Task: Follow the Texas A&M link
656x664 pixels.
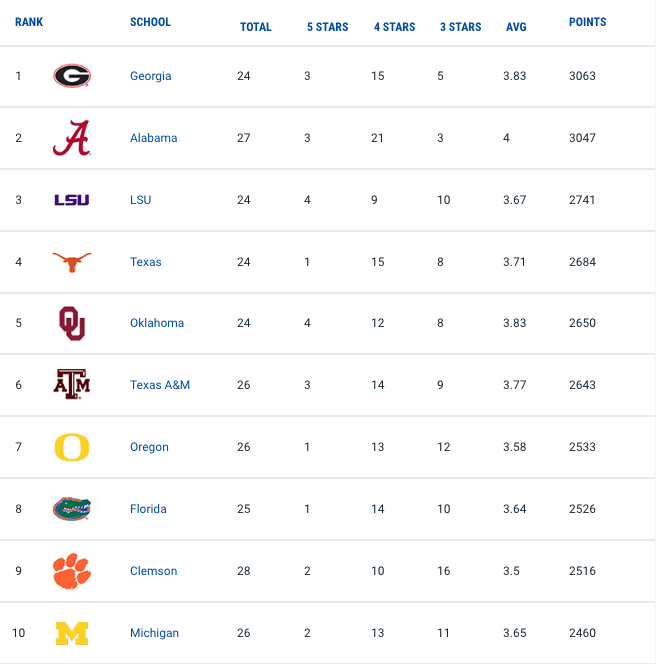Action: (x=160, y=385)
